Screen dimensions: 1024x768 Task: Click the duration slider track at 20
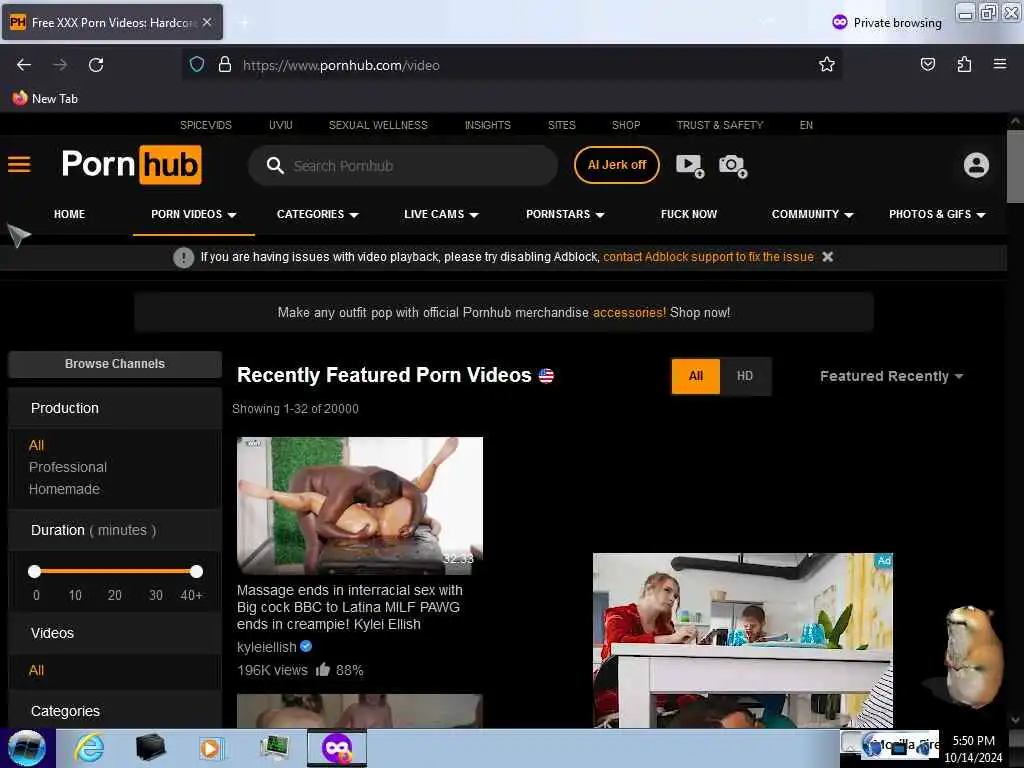pyautogui.click(x=115, y=571)
